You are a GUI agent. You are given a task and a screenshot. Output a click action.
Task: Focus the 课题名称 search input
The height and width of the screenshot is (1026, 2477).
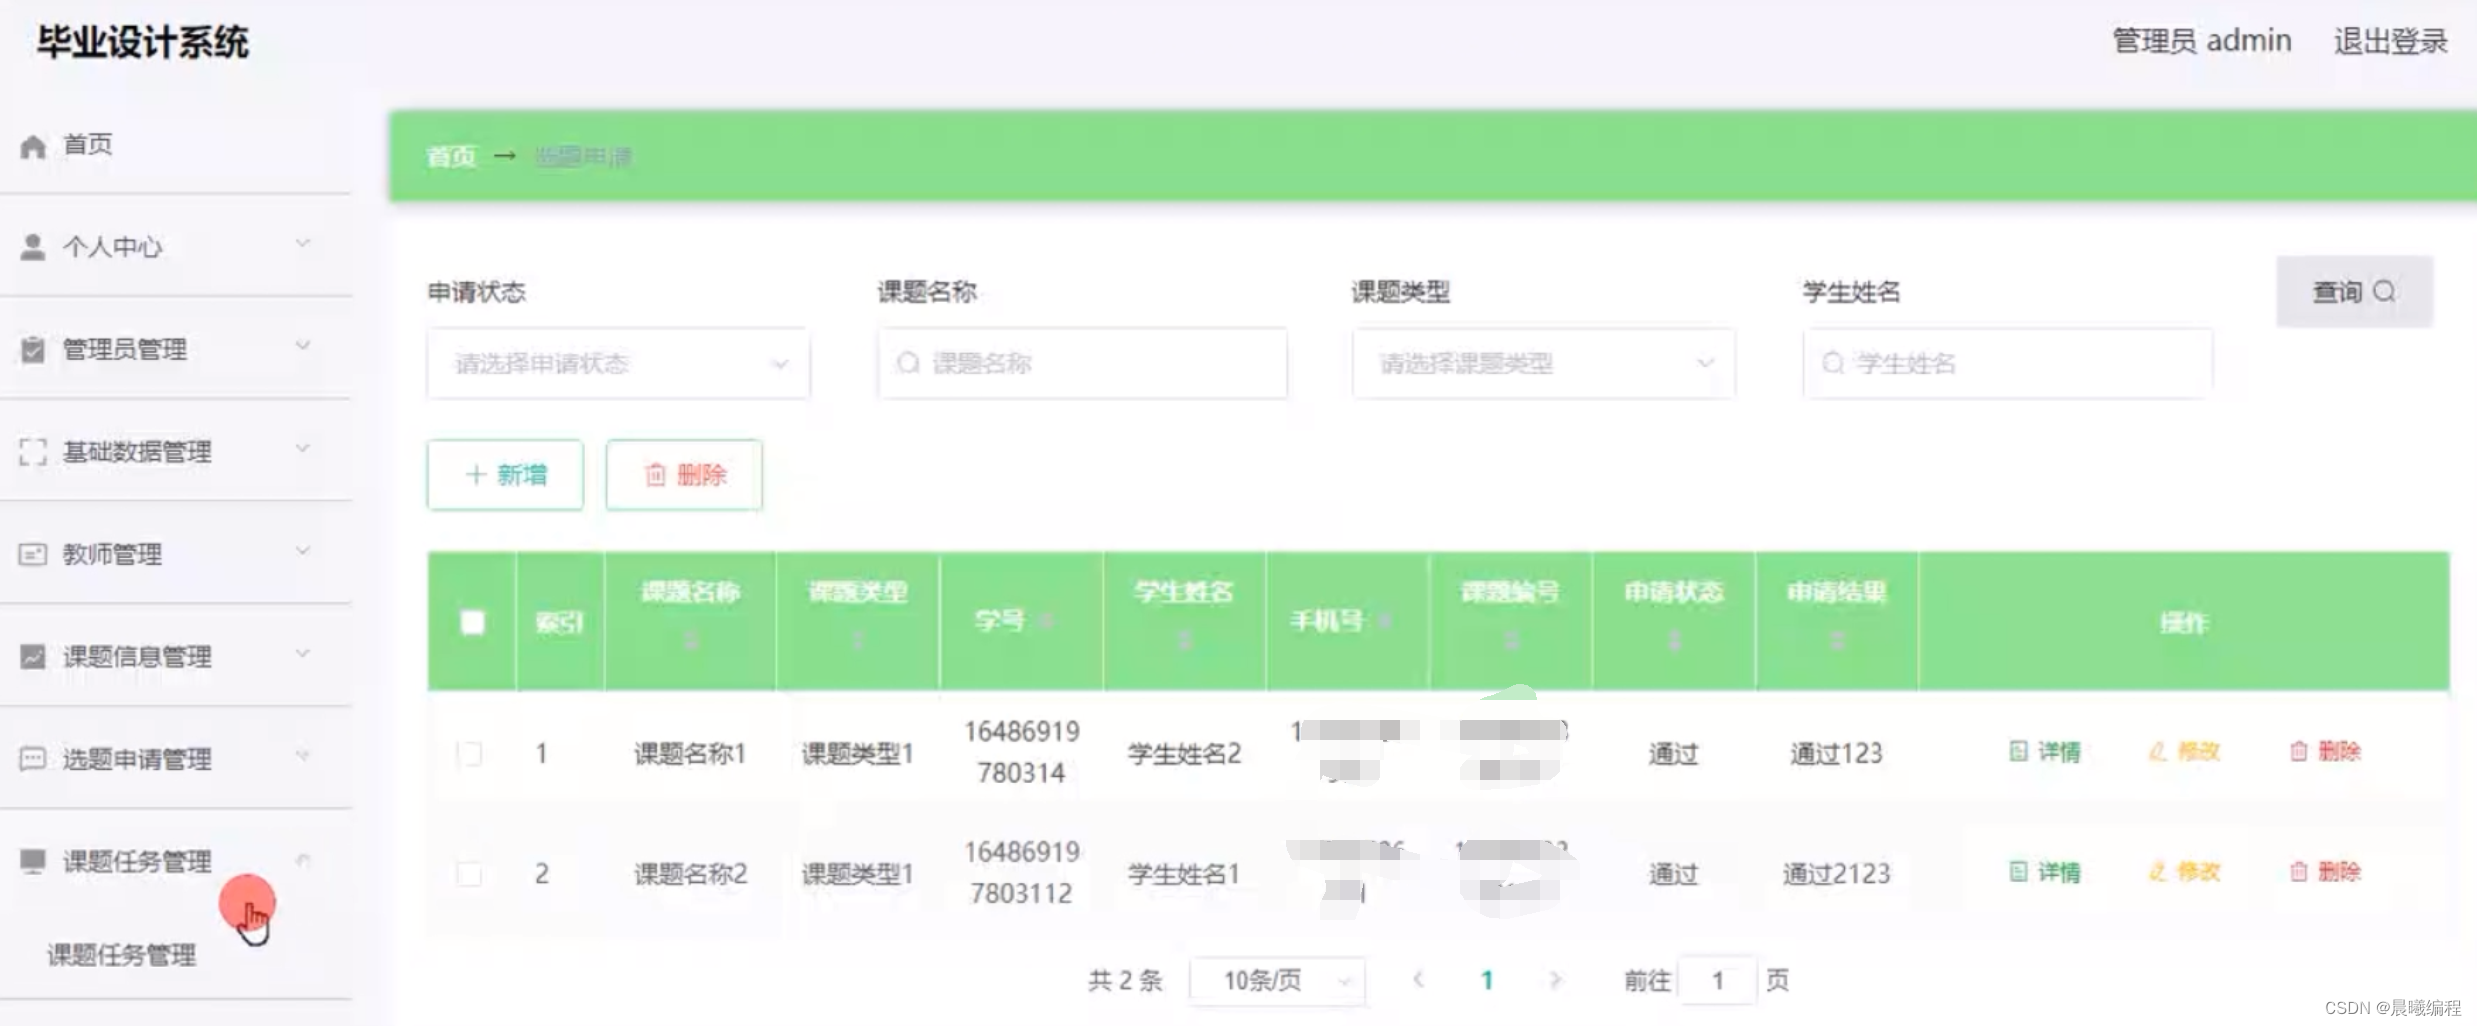(x=1083, y=363)
